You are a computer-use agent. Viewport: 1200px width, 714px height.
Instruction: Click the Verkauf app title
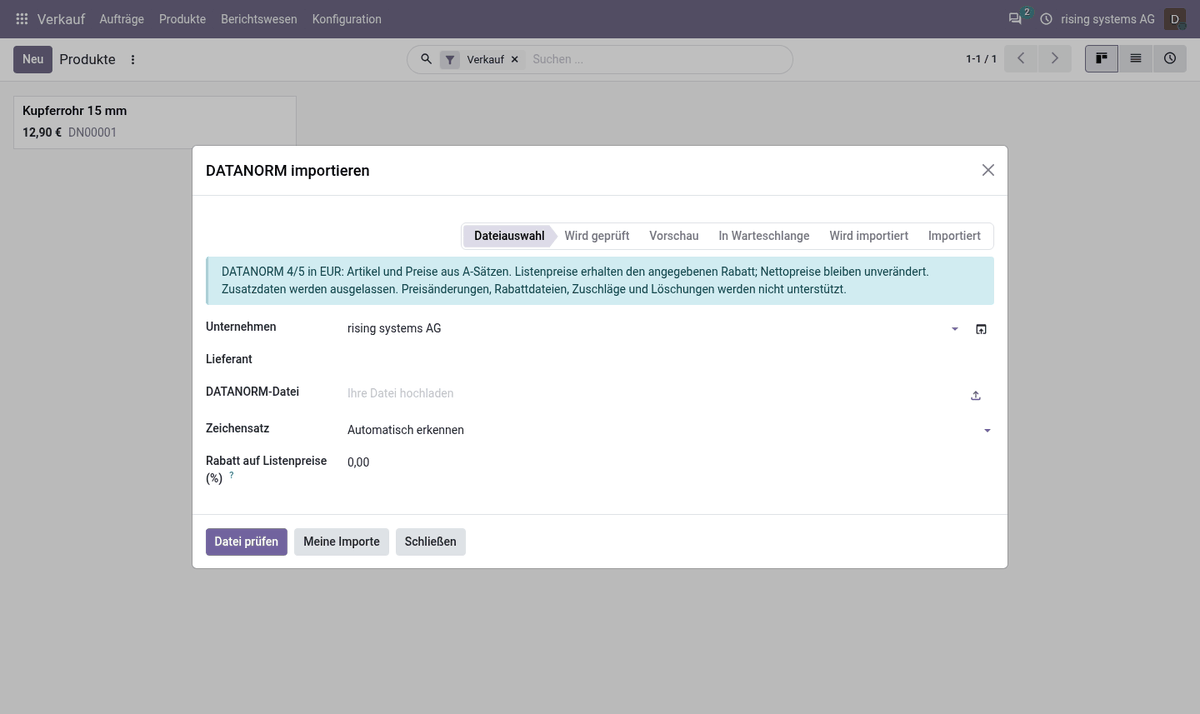pyautogui.click(x=61, y=19)
